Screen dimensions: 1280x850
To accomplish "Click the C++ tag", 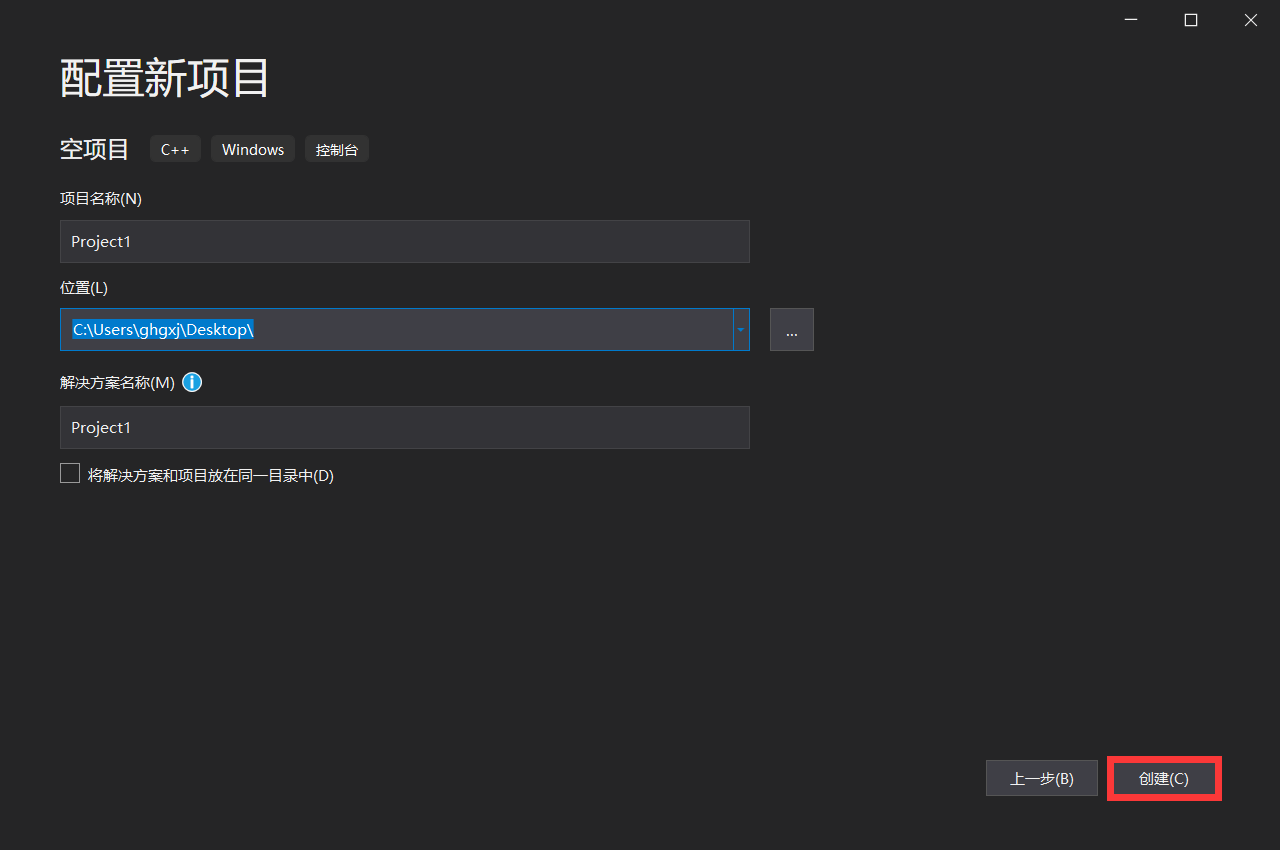I will pyautogui.click(x=175, y=149).
